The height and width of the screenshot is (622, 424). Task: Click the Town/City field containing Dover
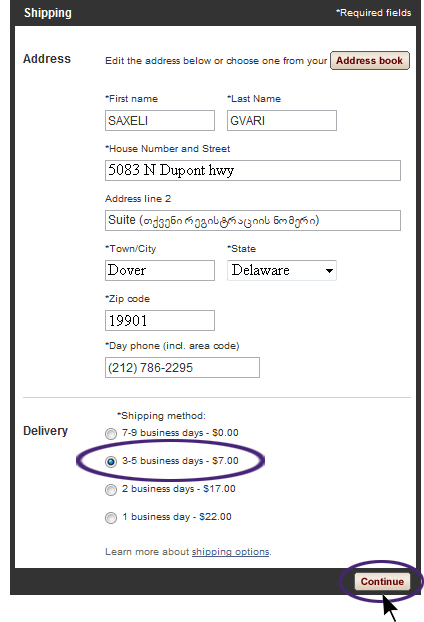160,271
